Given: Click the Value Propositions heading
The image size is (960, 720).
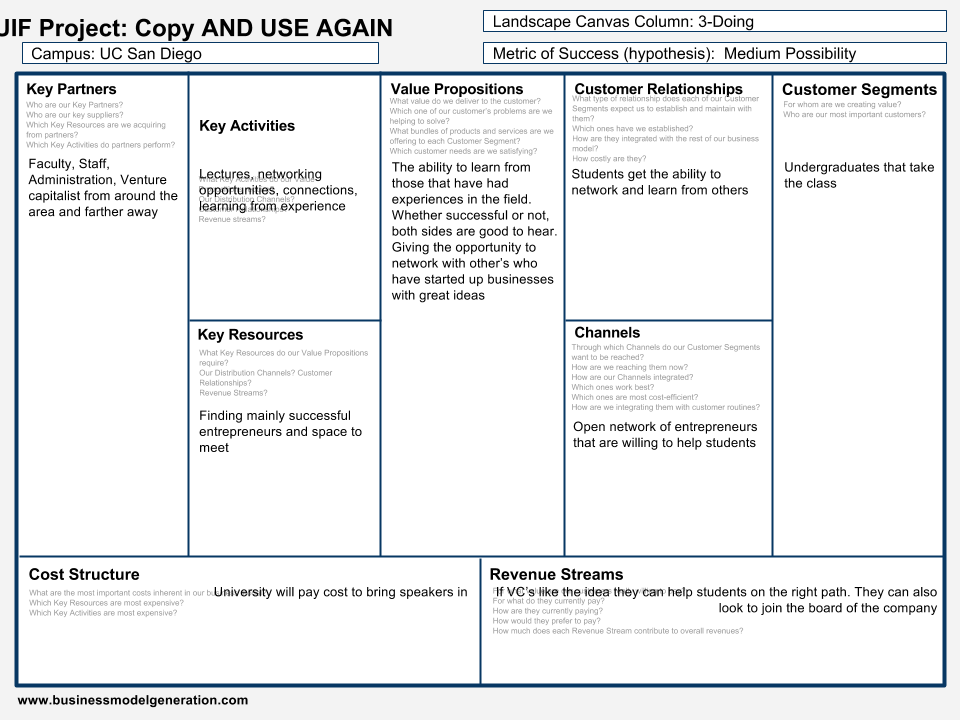Looking at the screenshot, I should click(x=457, y=89).
